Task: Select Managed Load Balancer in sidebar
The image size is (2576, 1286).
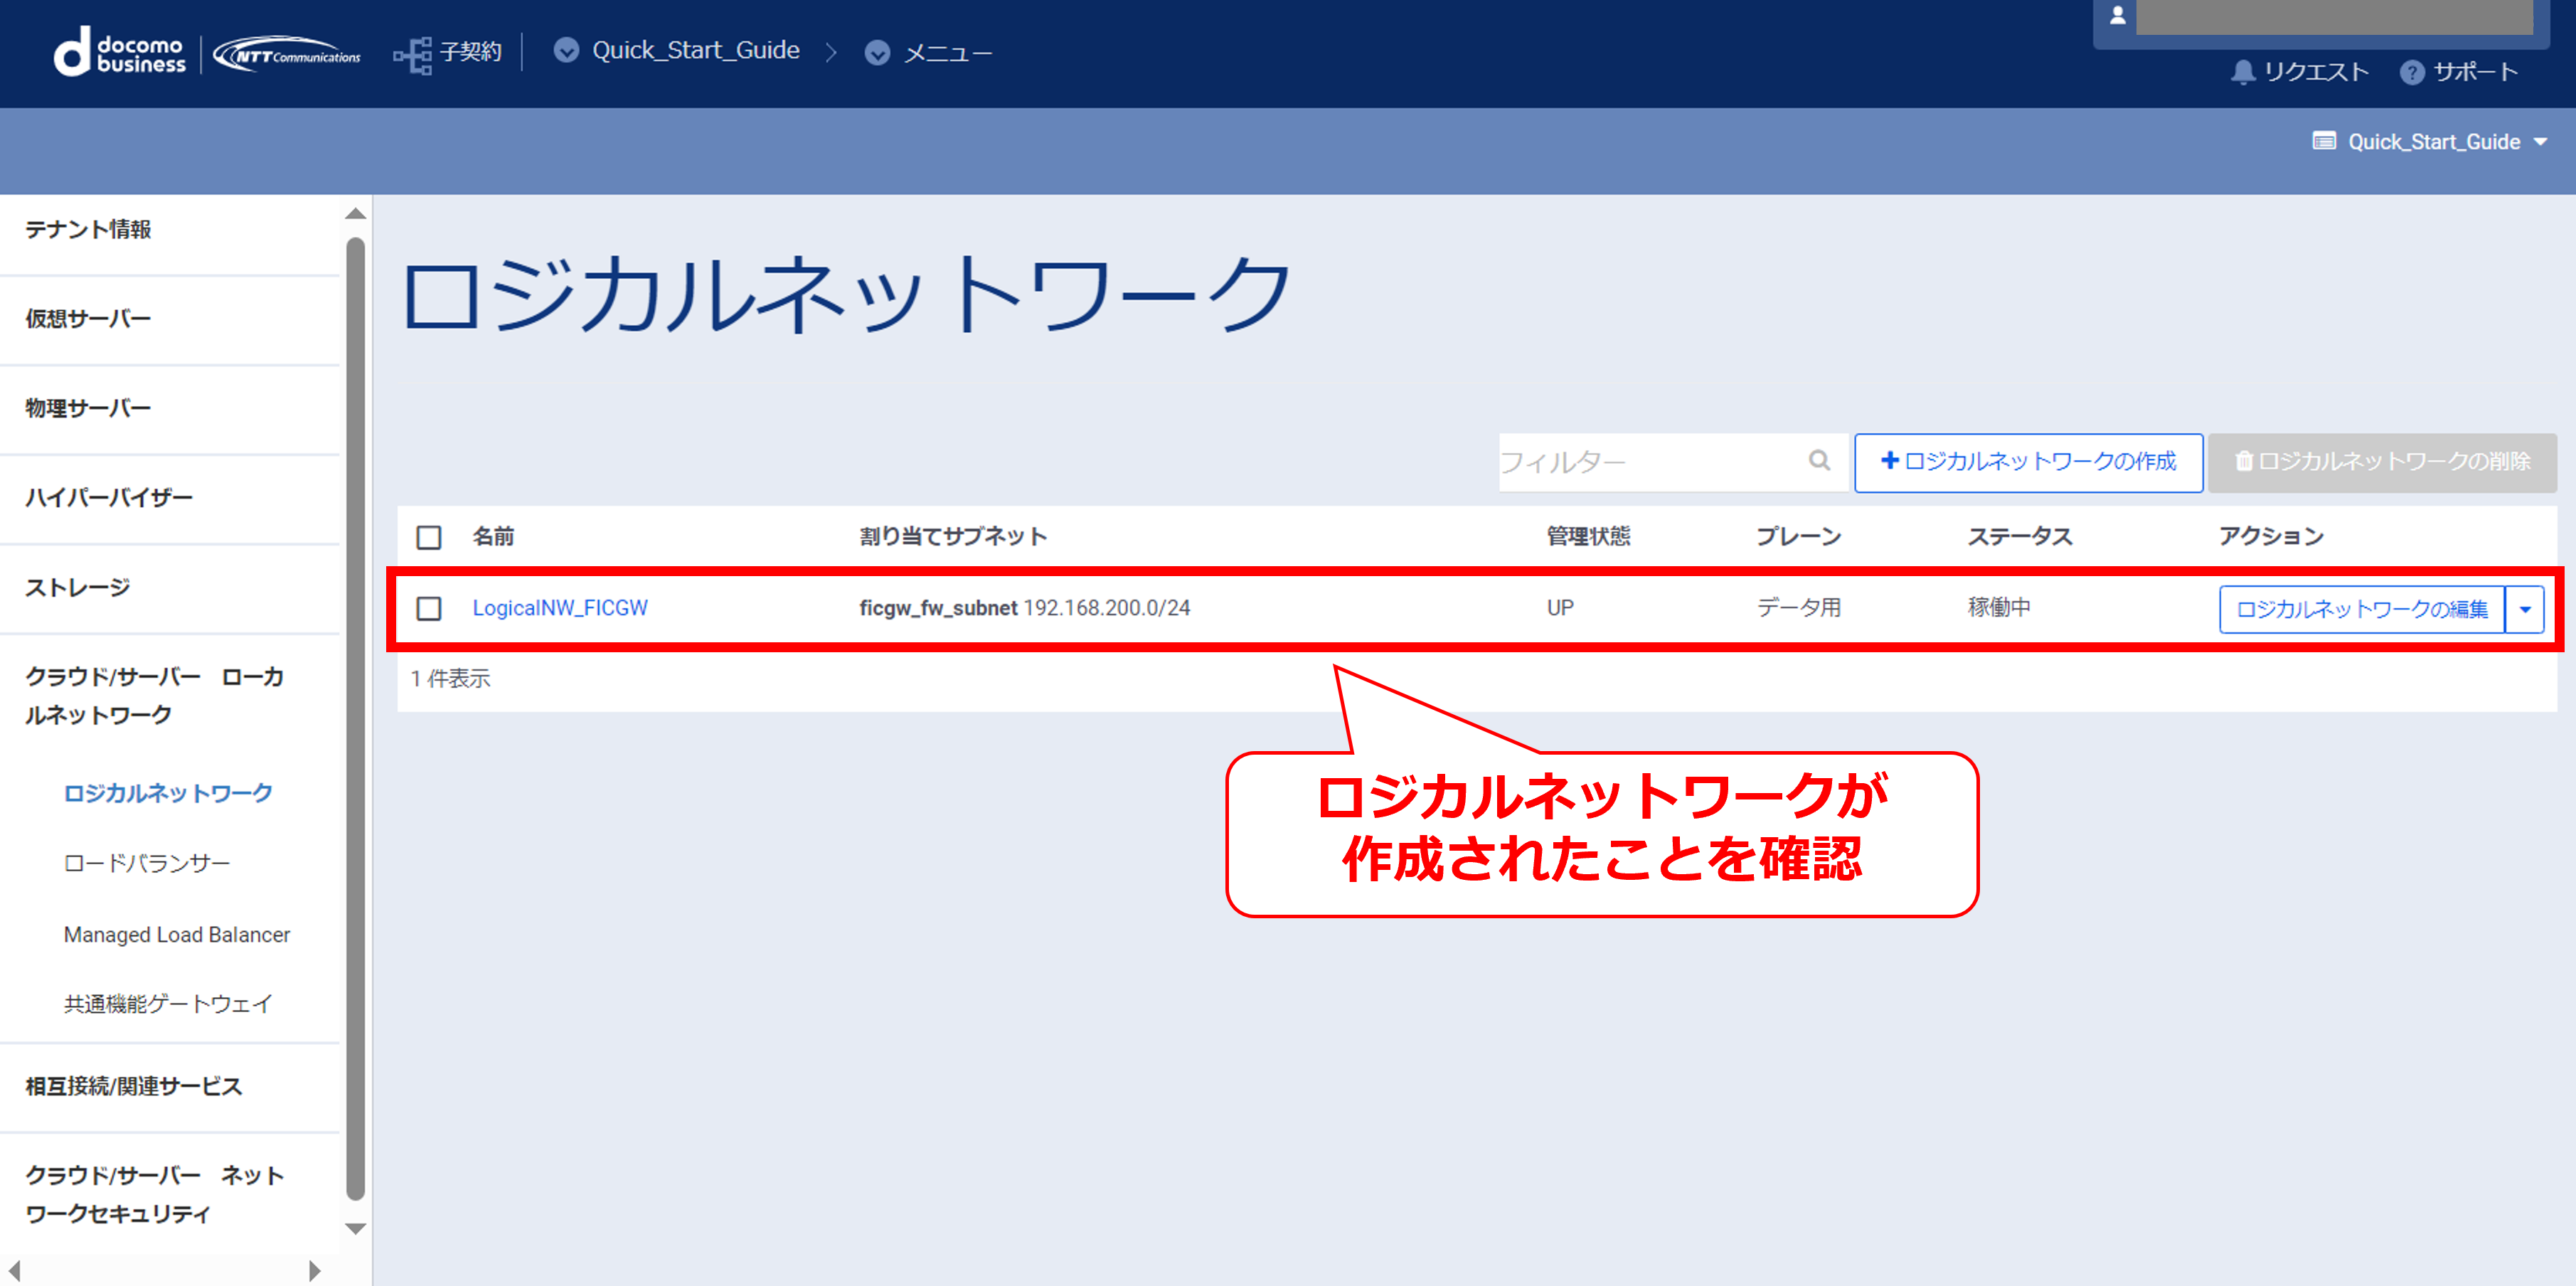Action: [x=177, y=934]
